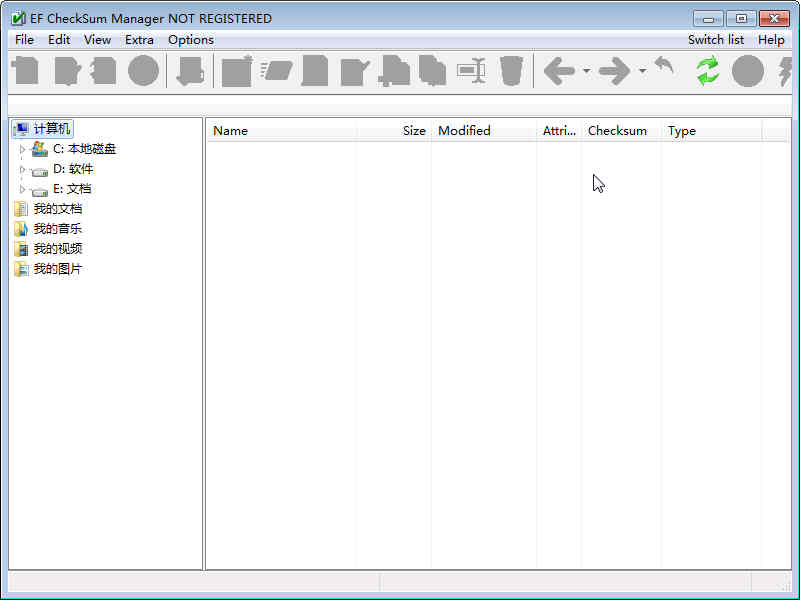Select the 我的视频 folder
This screenshot has height=600, width=800.
pyautogui.click(x=58, y=248)
